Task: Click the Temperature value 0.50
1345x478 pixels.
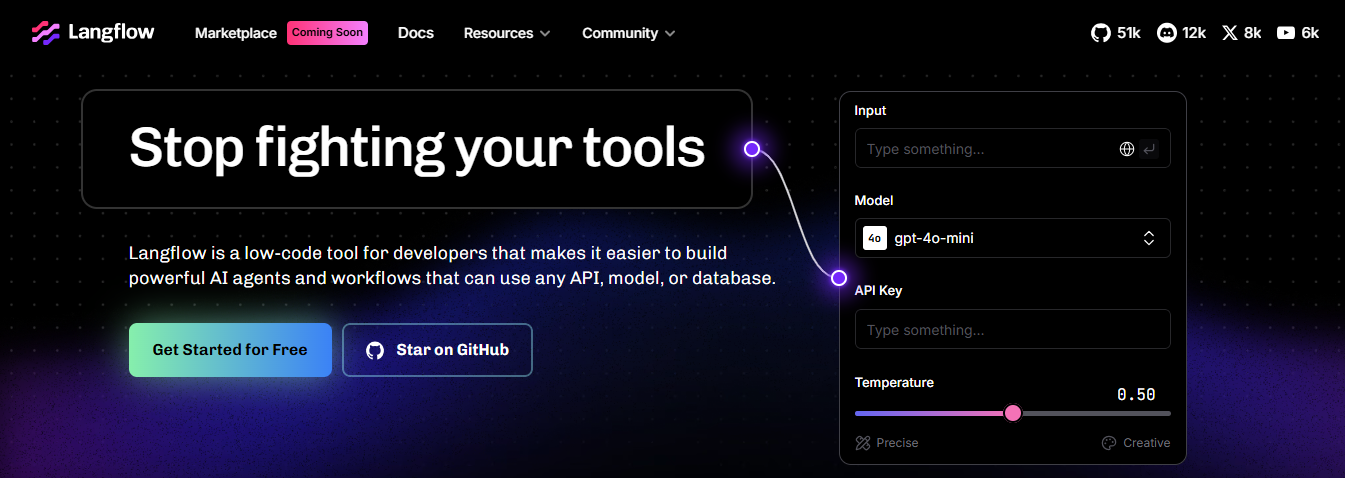Action: (x=1136, y=395)
